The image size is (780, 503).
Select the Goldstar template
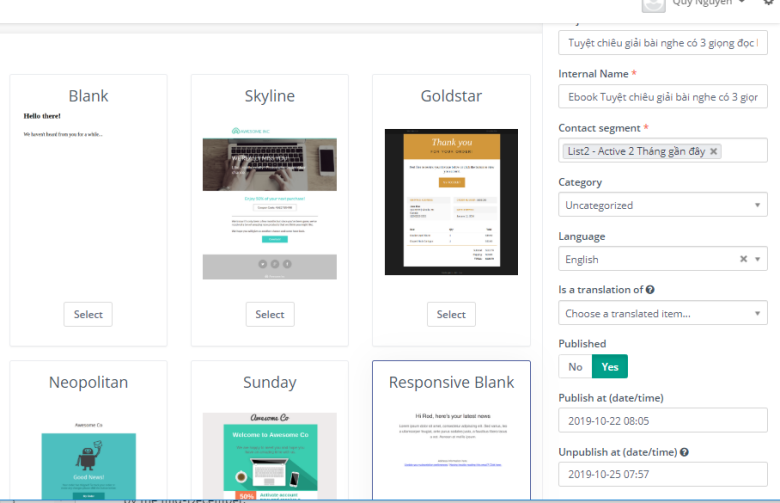click(x=451, y=314)
